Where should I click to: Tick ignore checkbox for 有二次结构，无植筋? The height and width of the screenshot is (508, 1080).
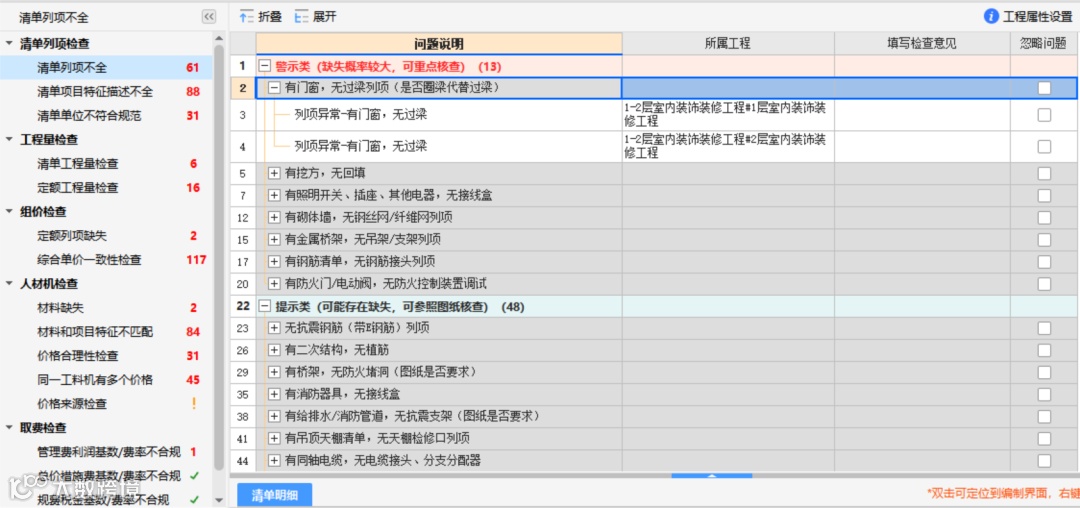click(x=1044, y=350)
